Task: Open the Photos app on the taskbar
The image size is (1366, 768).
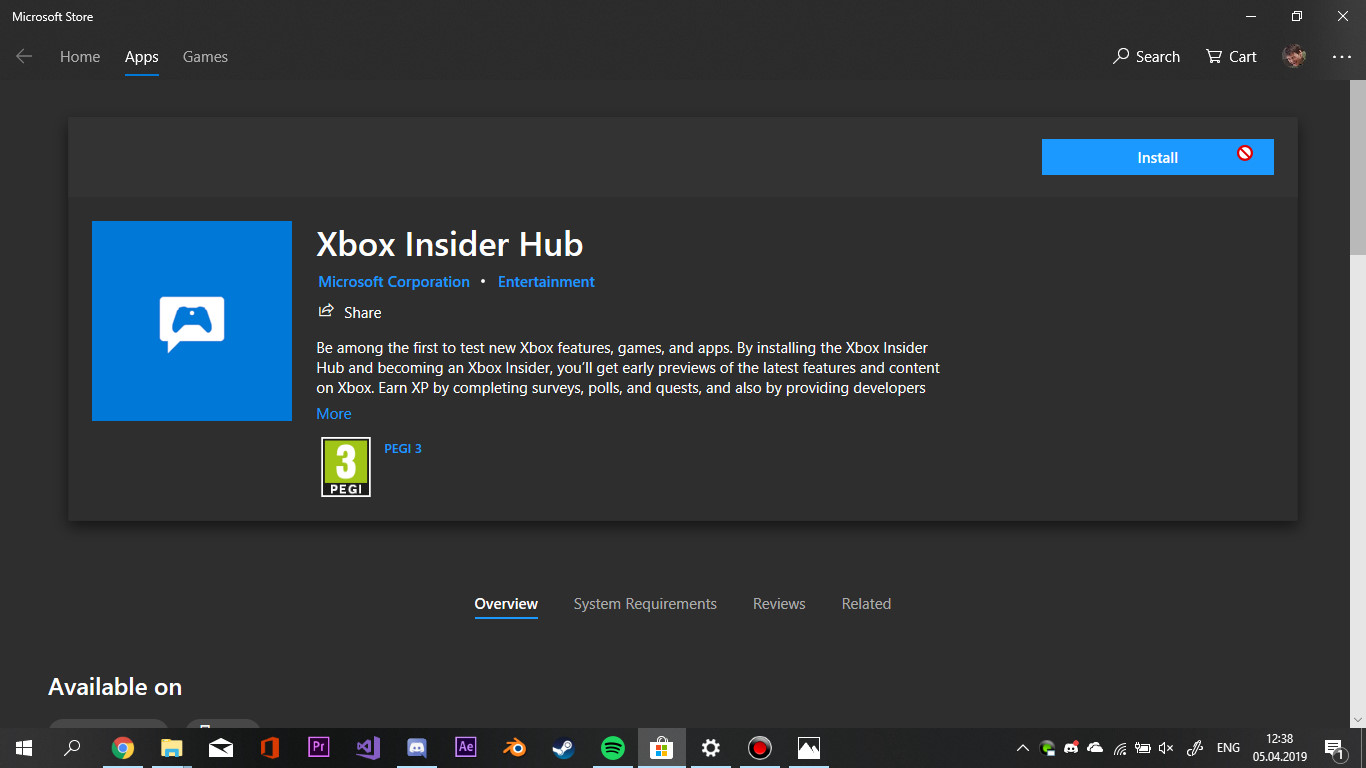Action: 809,748
